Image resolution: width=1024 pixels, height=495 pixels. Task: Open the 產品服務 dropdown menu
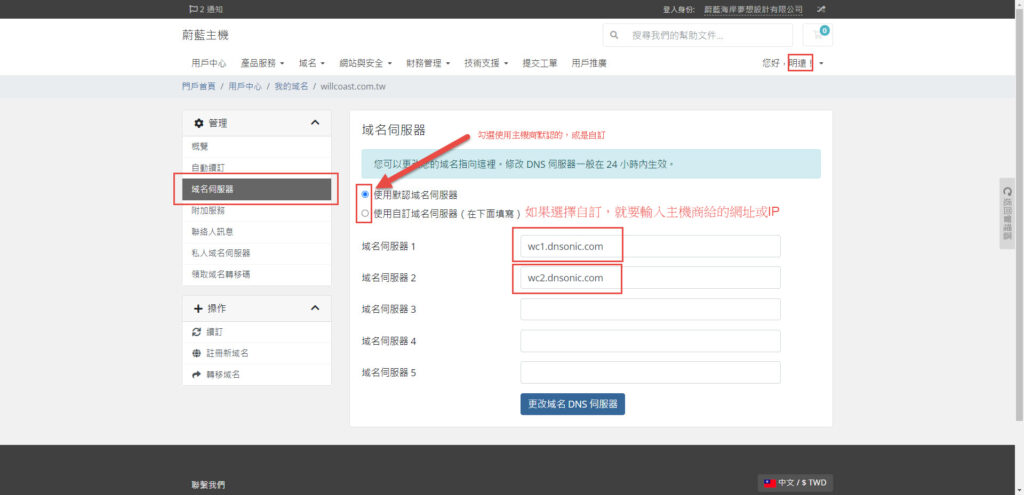point(262,63)
